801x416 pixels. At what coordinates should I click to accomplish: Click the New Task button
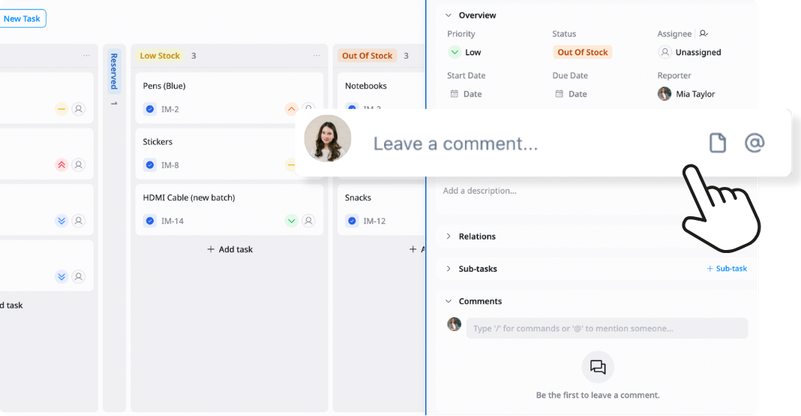click(x=22, y=18)
